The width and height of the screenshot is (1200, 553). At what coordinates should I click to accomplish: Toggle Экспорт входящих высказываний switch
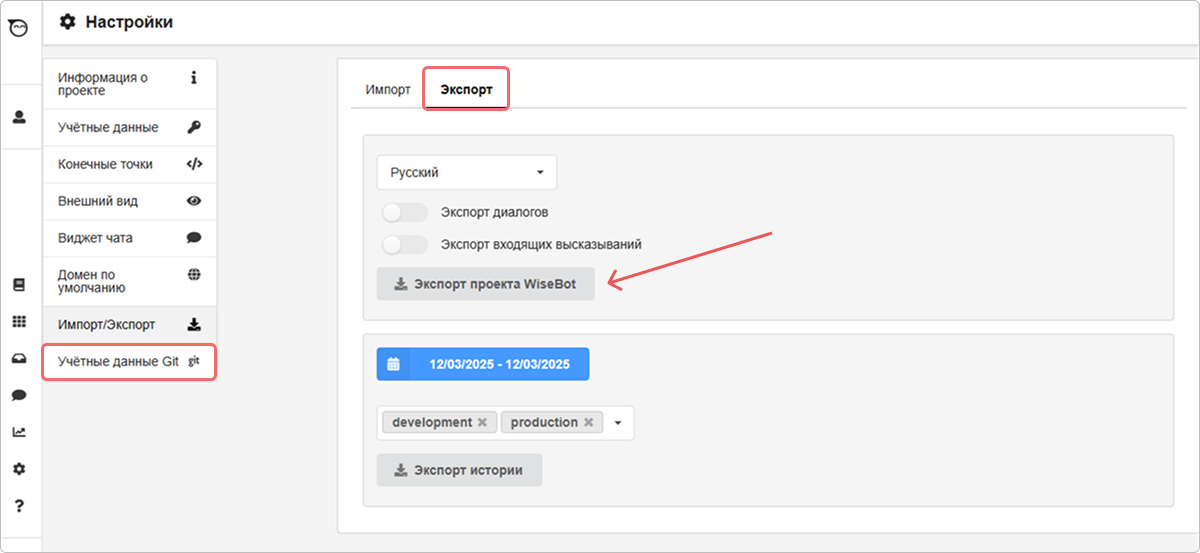pos(404,244)
